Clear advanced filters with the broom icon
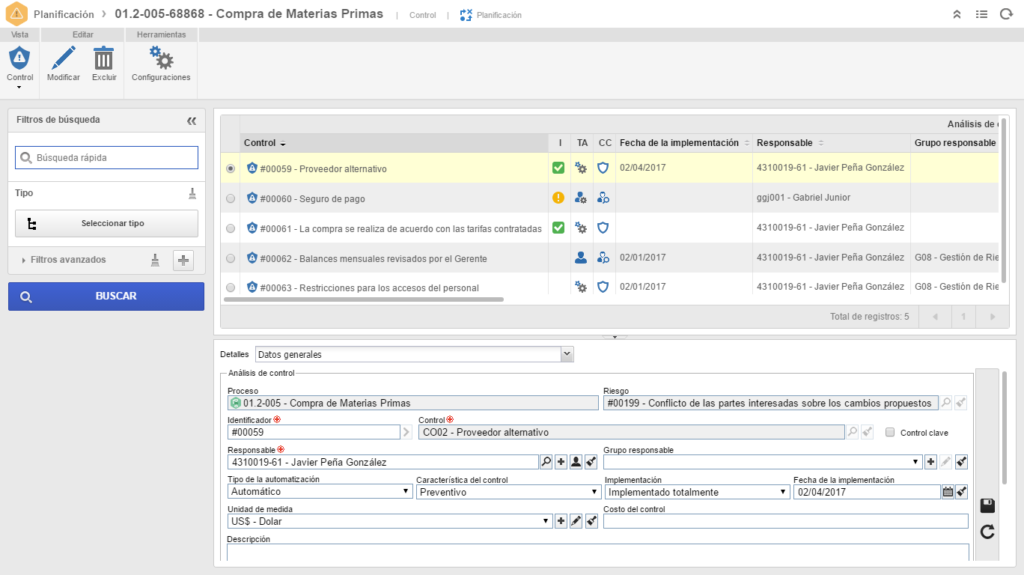The image size is (1024, 575). coord(155,260)
